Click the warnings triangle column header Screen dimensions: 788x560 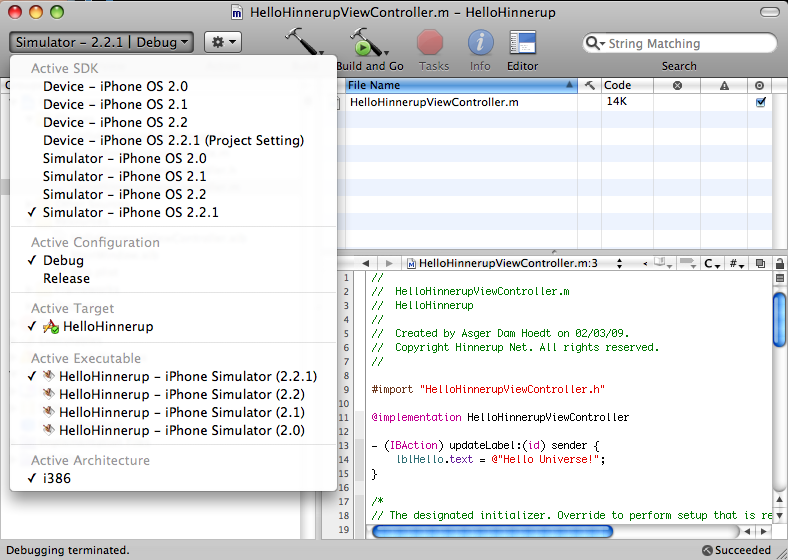(x=724, y=85)
